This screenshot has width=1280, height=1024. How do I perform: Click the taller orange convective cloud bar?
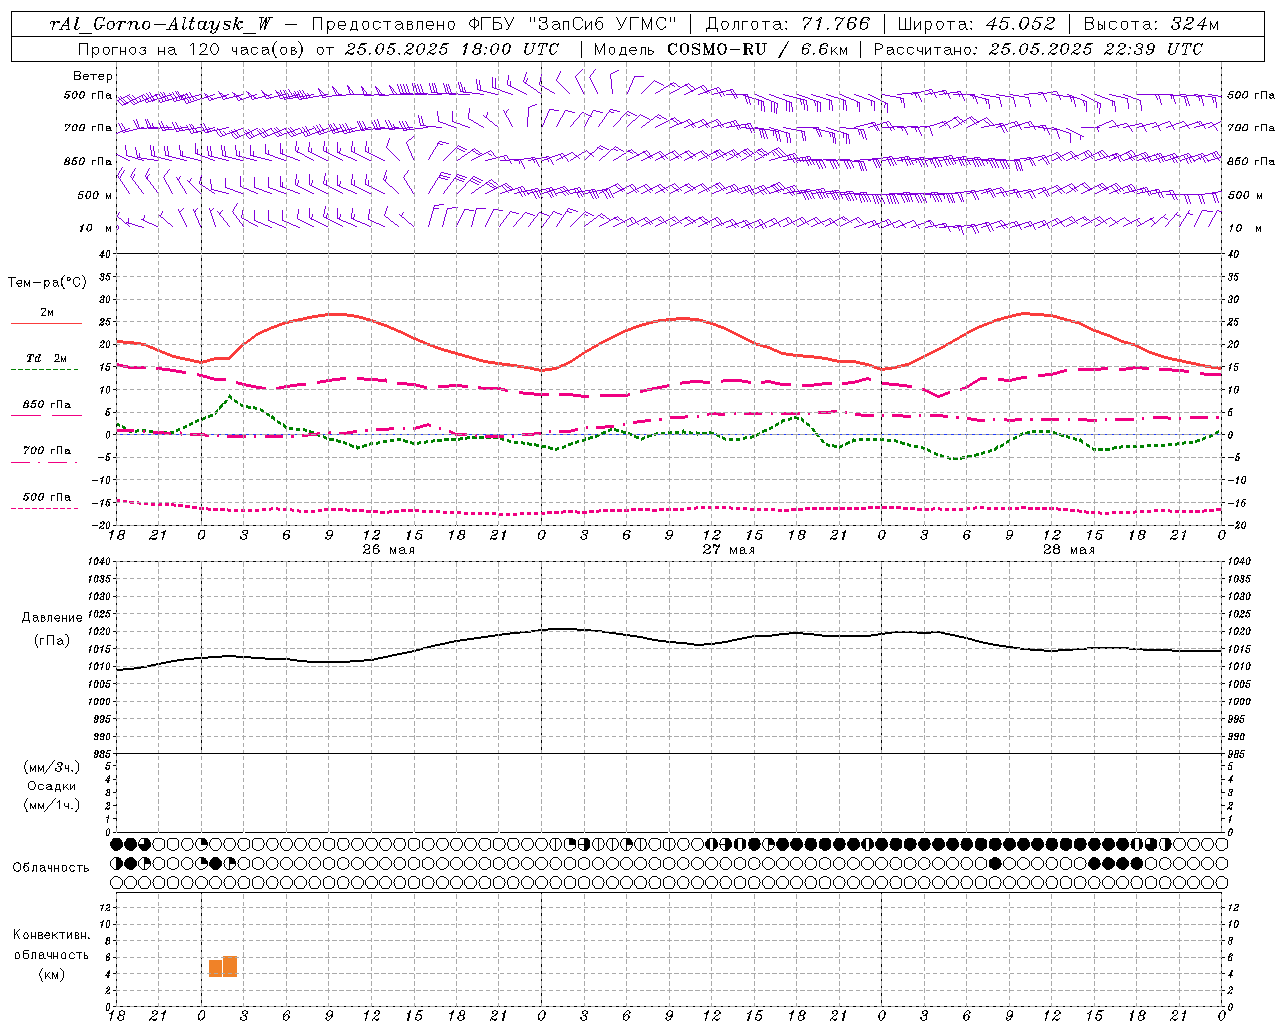(230, 966)
